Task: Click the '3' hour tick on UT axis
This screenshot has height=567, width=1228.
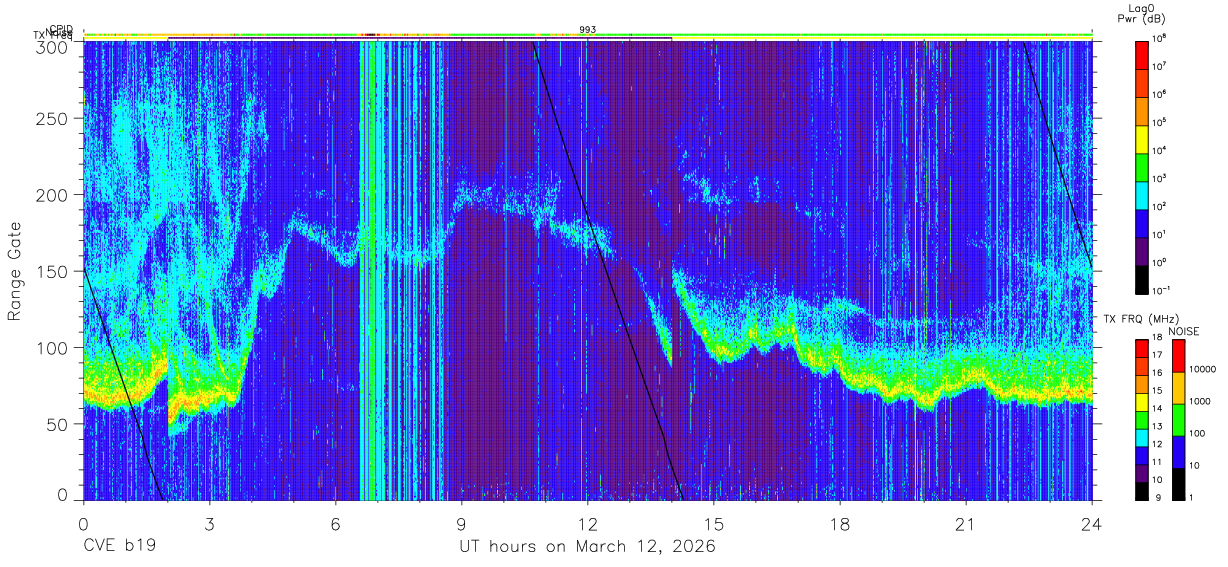Action: click(210, 524)
